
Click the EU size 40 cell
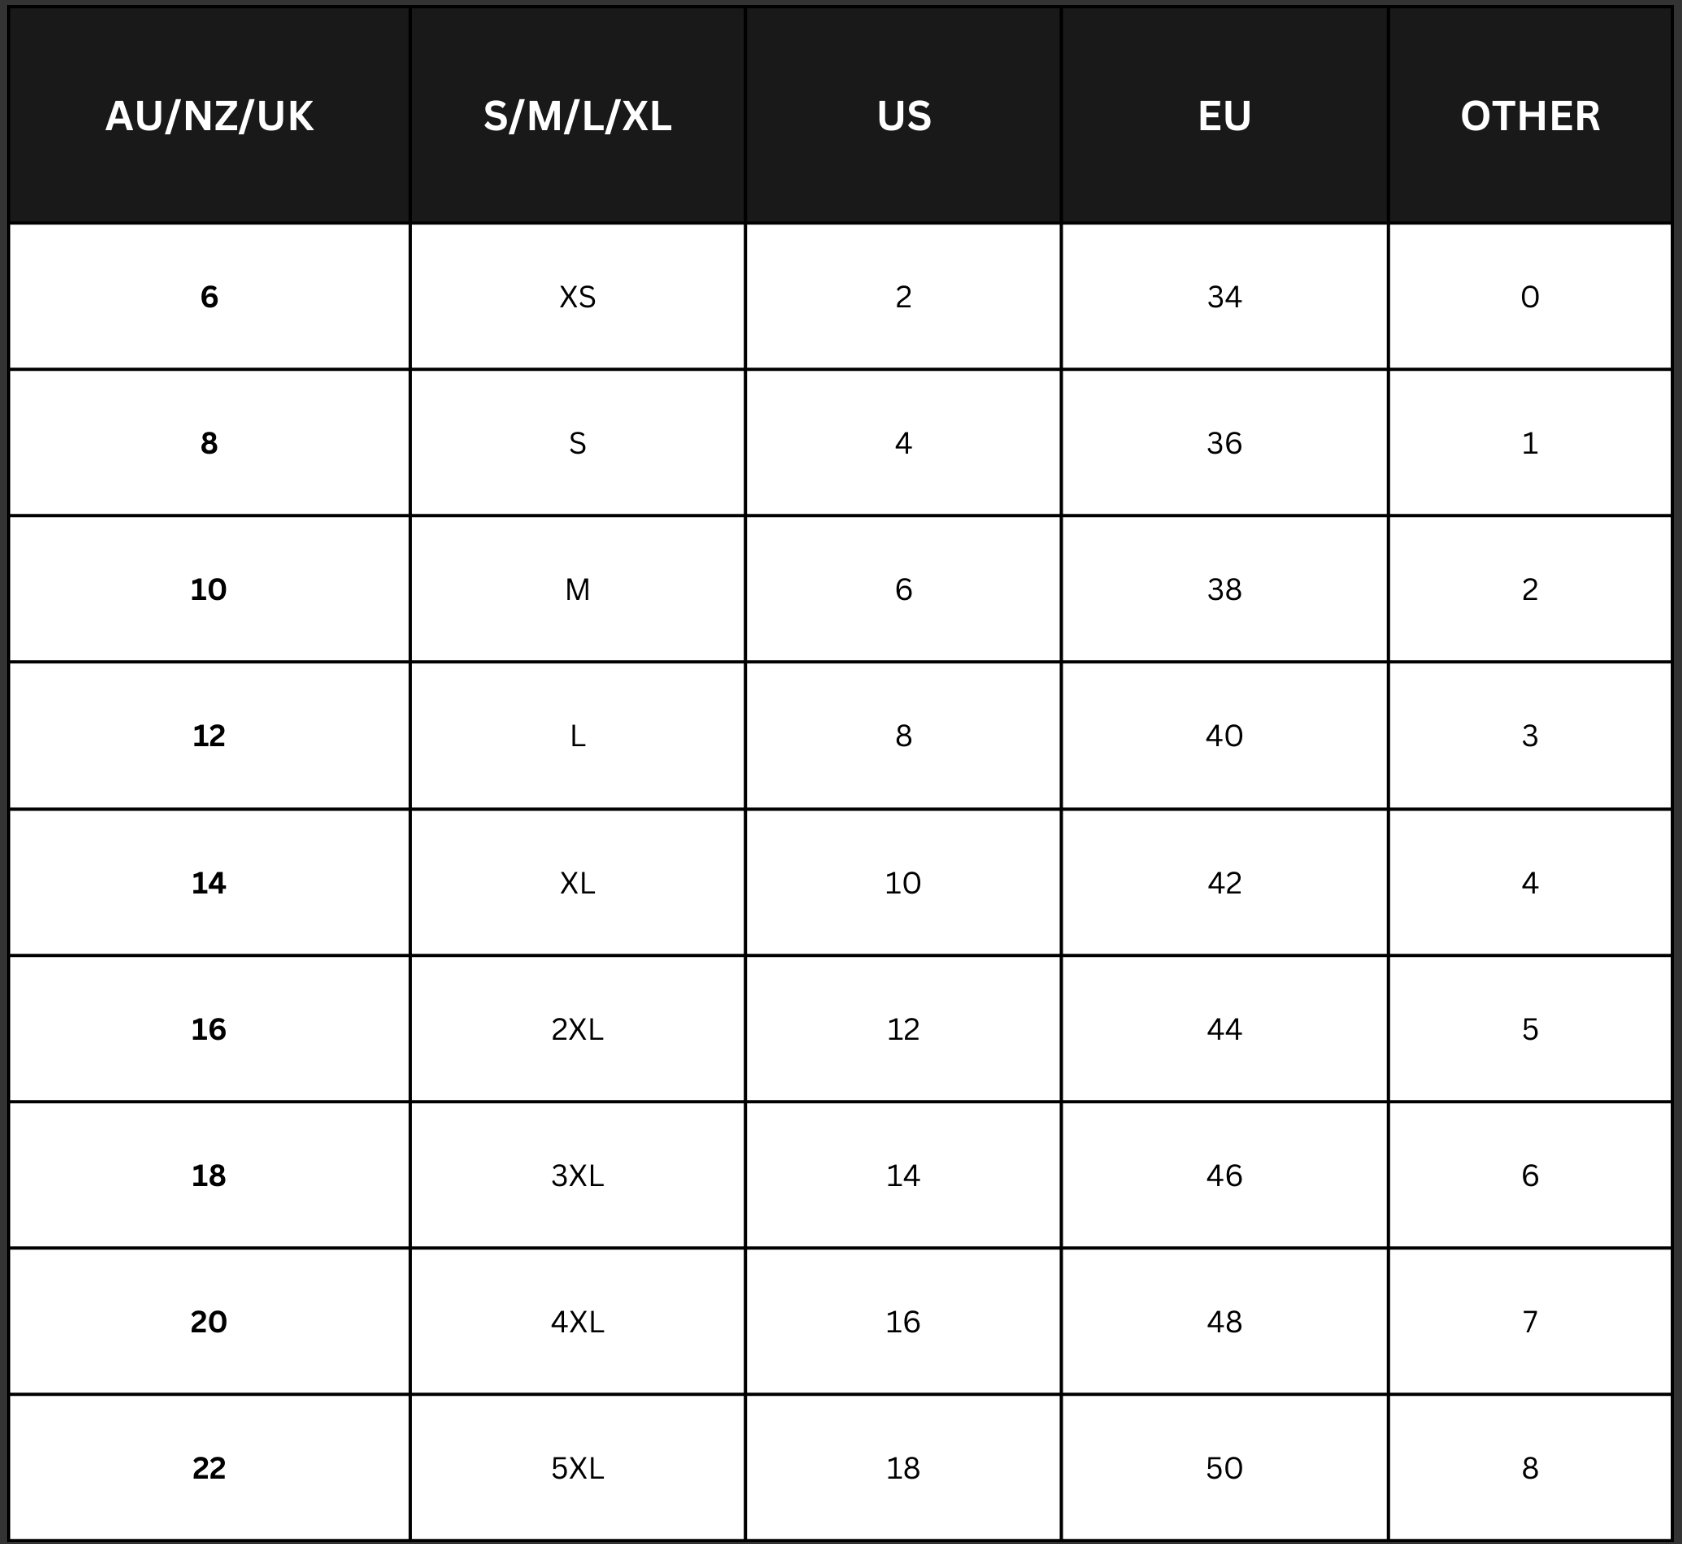[1224, 736]
